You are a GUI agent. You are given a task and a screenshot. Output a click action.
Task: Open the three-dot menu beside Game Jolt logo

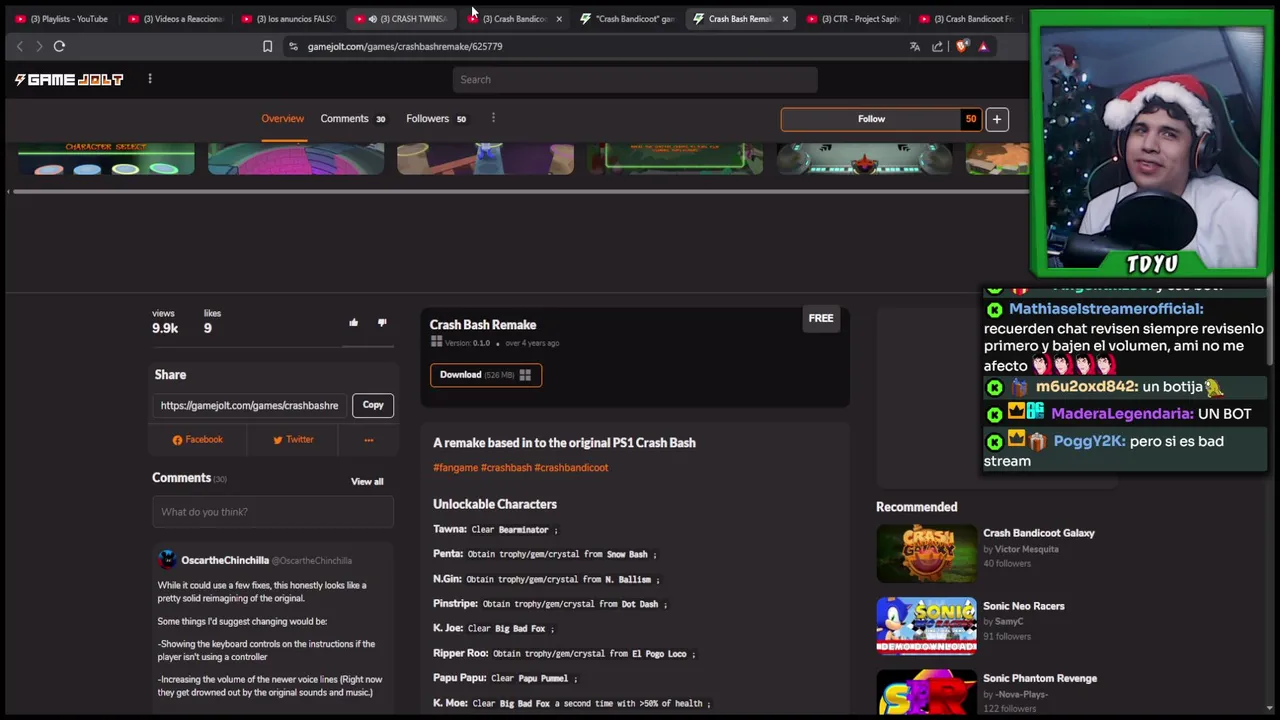tap(150, 79)
